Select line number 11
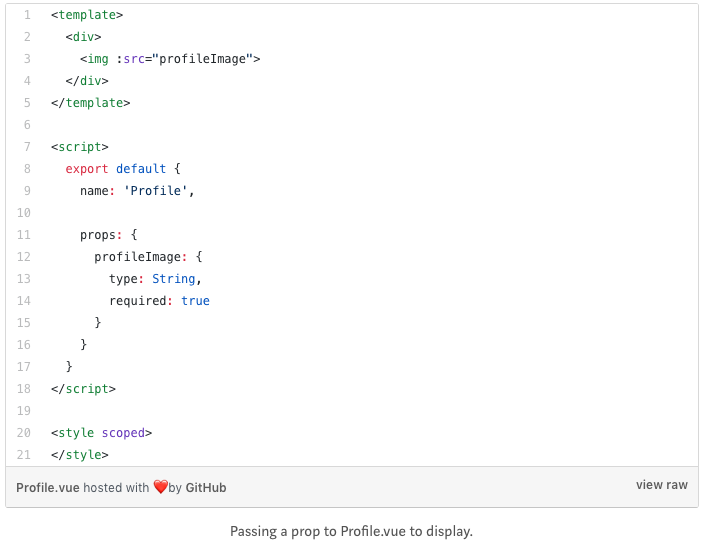Screen dimensions: 707x541 (24, 235)
